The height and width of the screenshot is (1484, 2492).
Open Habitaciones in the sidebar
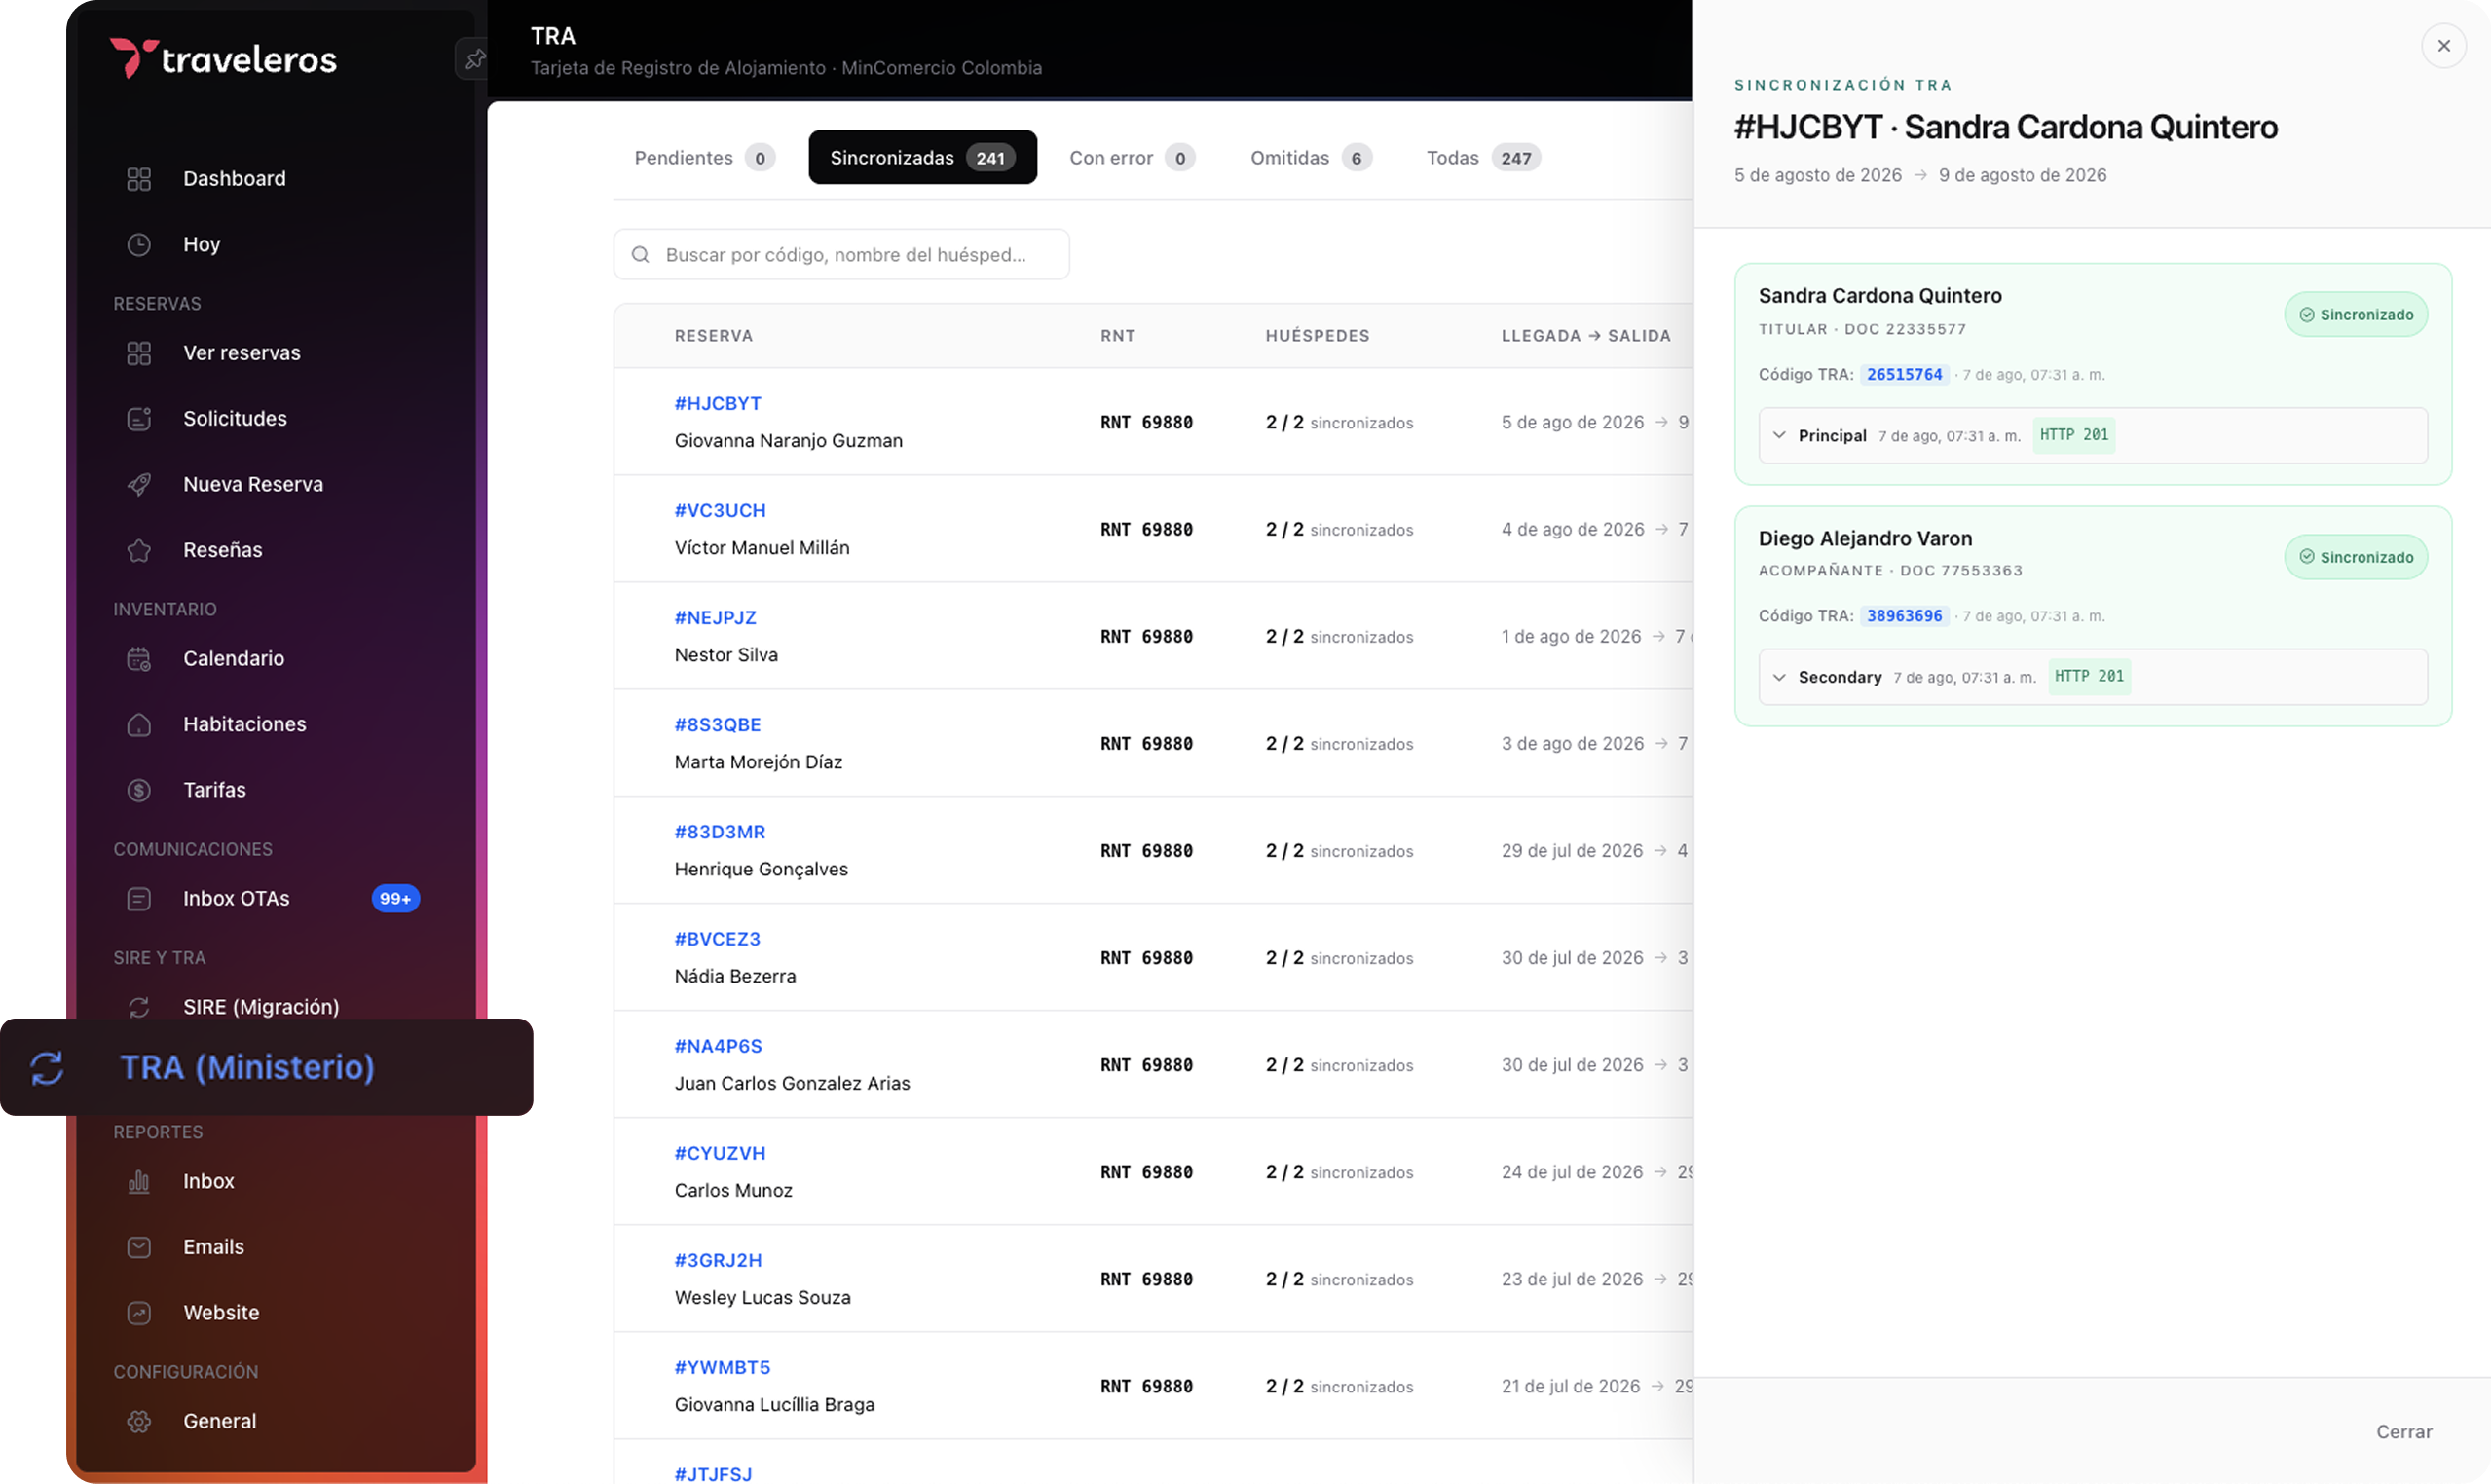[x=244, y=725]
